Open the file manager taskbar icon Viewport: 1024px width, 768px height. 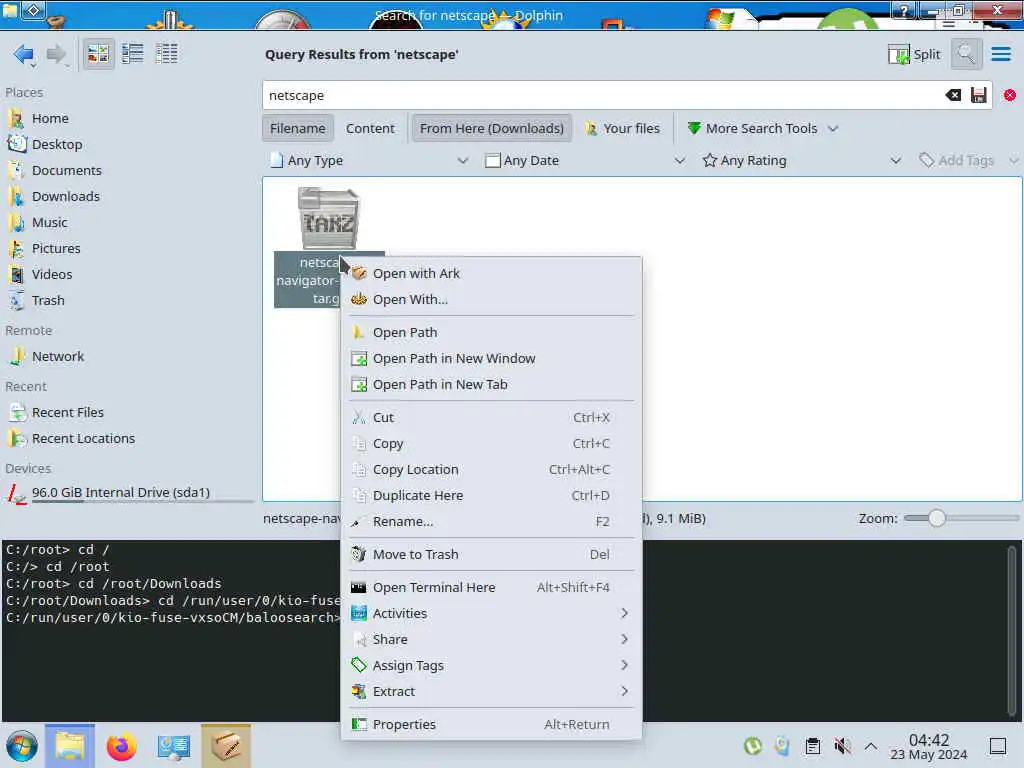tap(70, 746)
